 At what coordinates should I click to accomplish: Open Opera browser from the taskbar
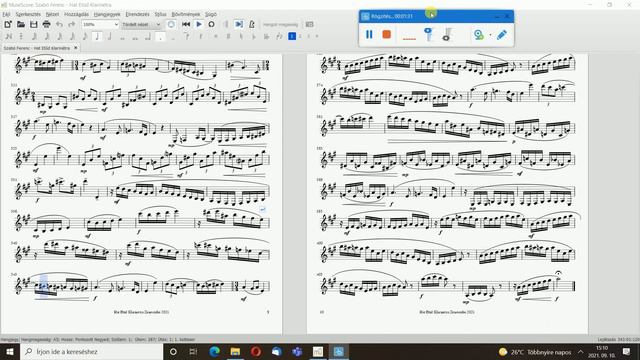tap(256, 351)
